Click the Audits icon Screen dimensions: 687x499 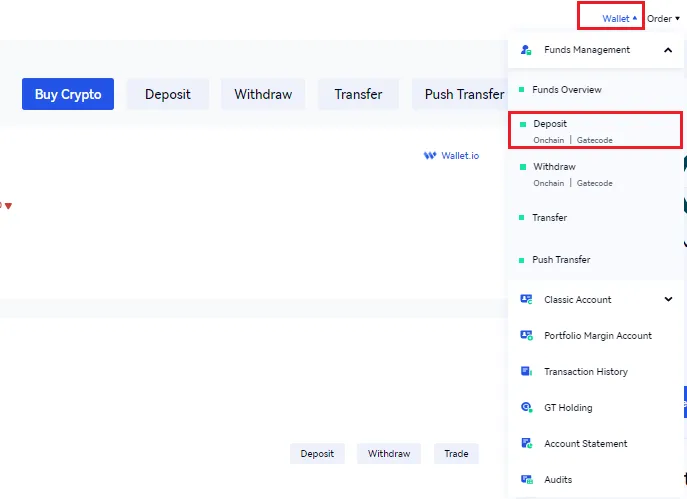526,480
